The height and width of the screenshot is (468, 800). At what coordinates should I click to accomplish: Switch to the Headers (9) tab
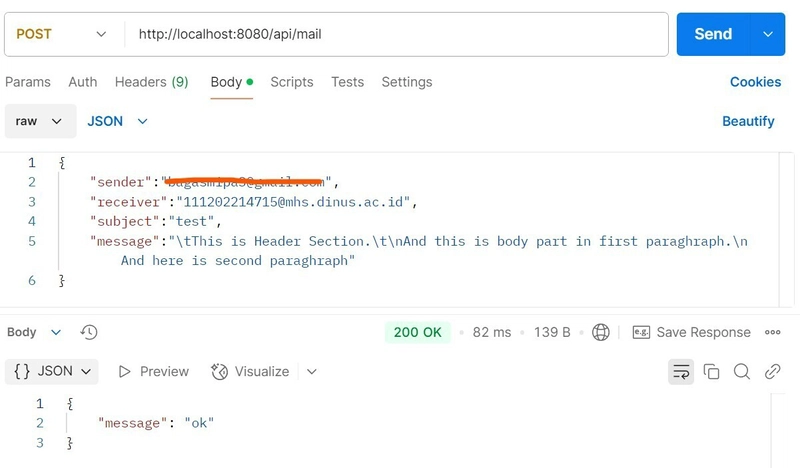point(152,82)
